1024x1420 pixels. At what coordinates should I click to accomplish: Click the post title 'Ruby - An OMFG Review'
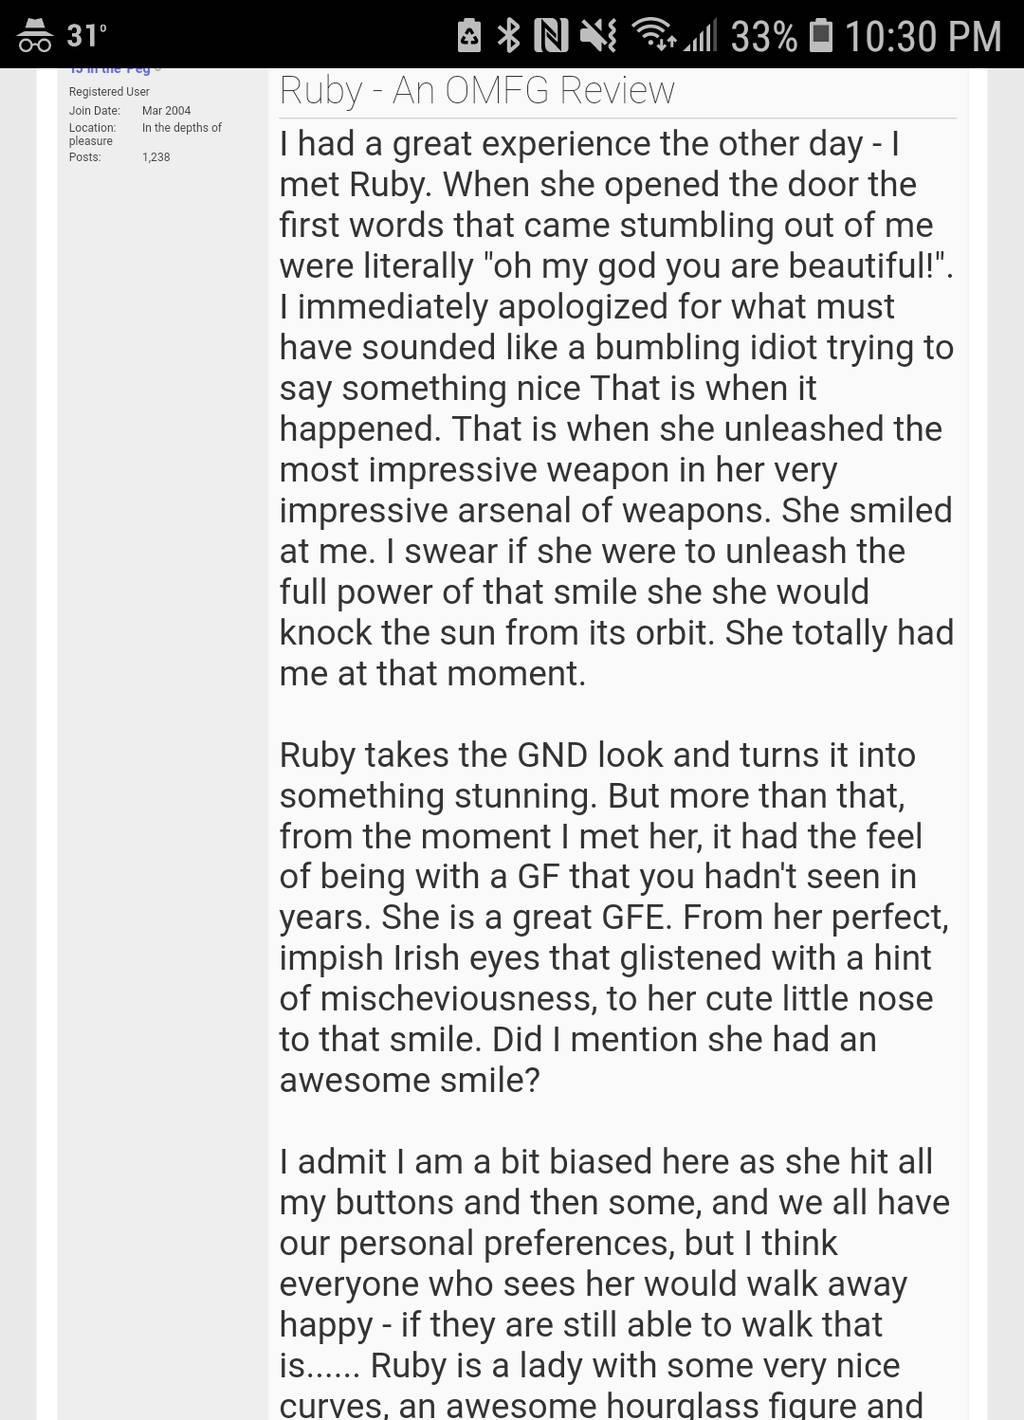(x=477, y=90)
